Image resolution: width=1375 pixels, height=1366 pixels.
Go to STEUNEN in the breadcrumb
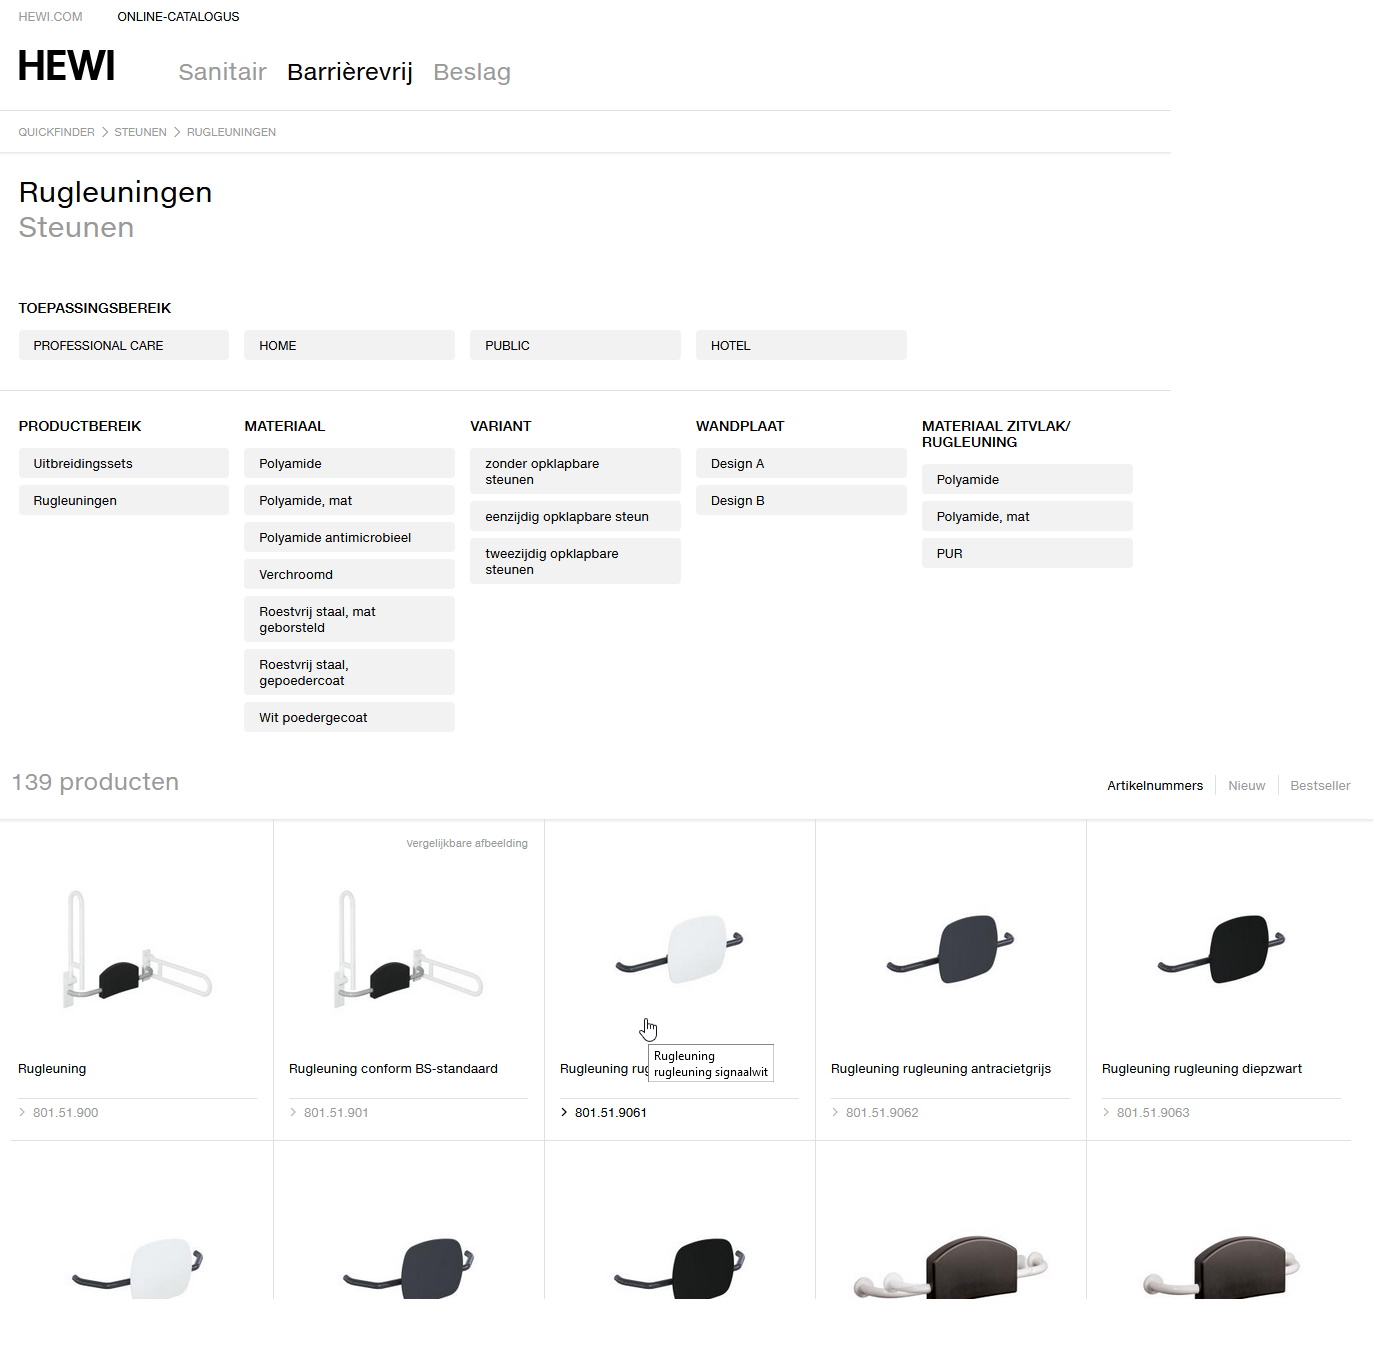point(140,132)
